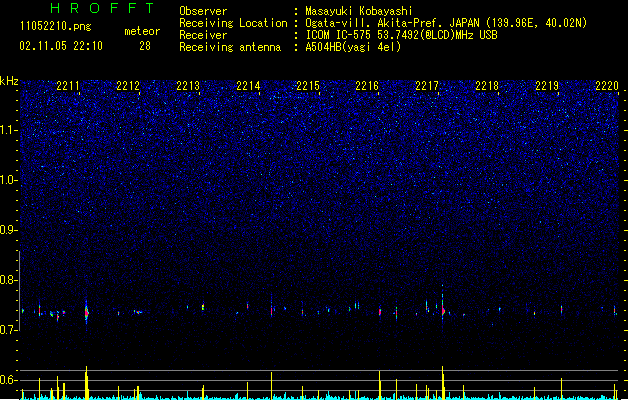629x400 pixels.
Task: Click the date stamp 02.11.05 22:10
Action: tap(61, 46)
